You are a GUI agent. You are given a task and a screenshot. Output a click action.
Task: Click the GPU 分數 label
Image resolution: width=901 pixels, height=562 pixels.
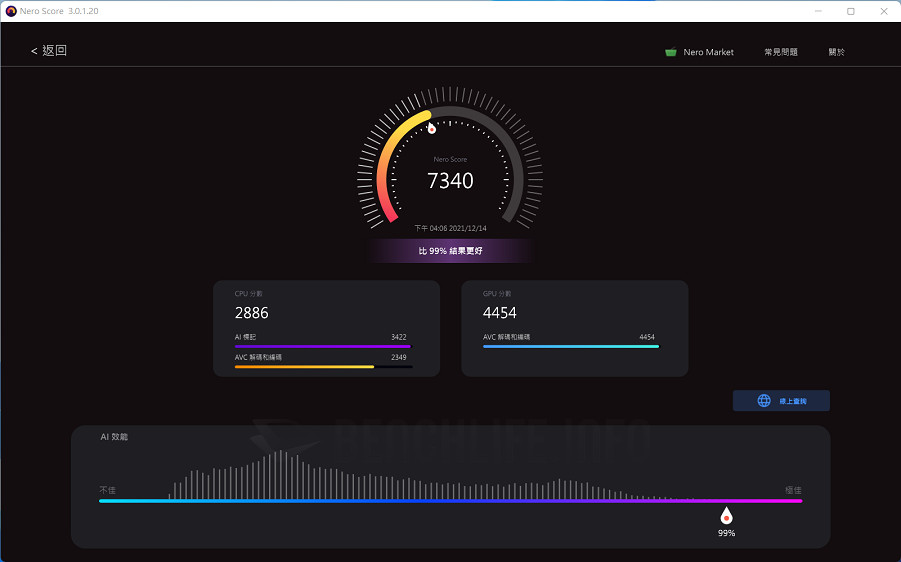click(x=497, y=294)
